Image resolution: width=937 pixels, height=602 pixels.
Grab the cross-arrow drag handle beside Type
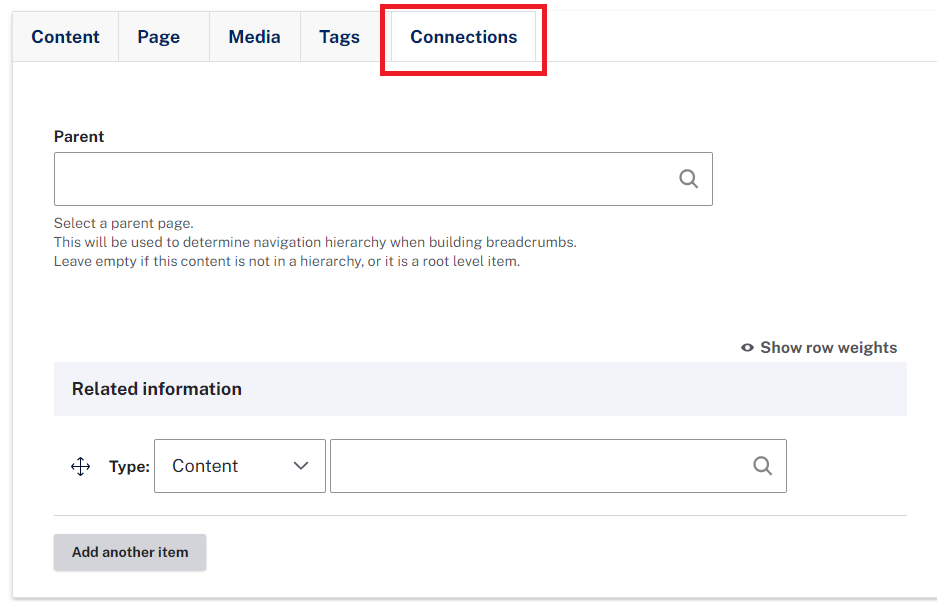click(81, 466)
